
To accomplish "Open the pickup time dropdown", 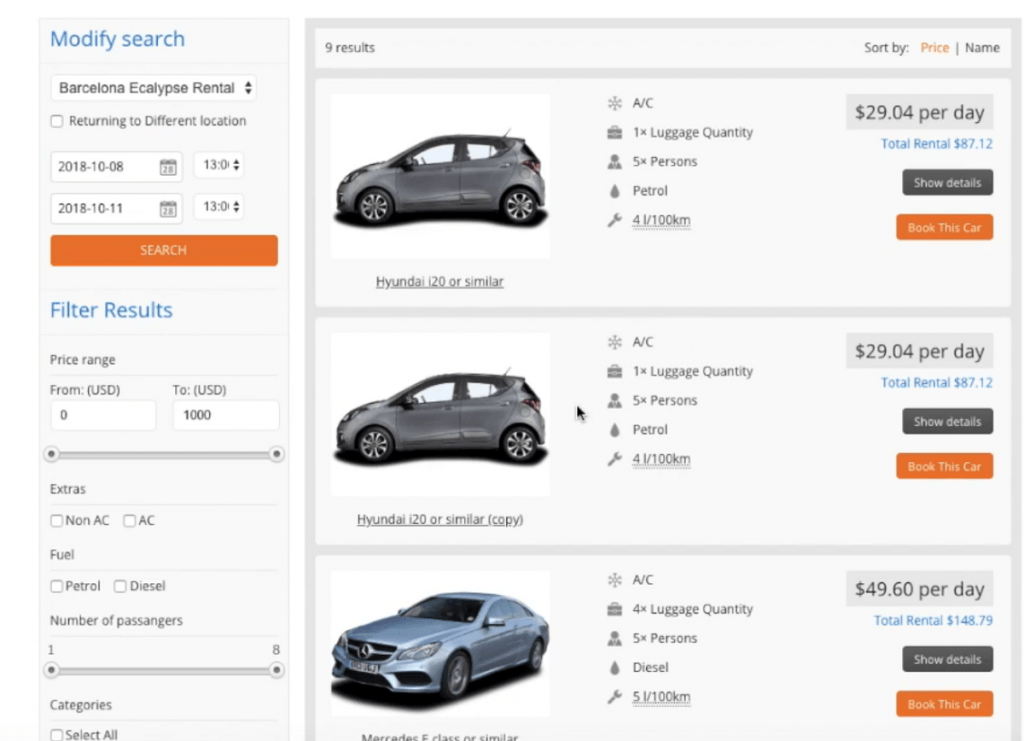I will coord(219,166).
